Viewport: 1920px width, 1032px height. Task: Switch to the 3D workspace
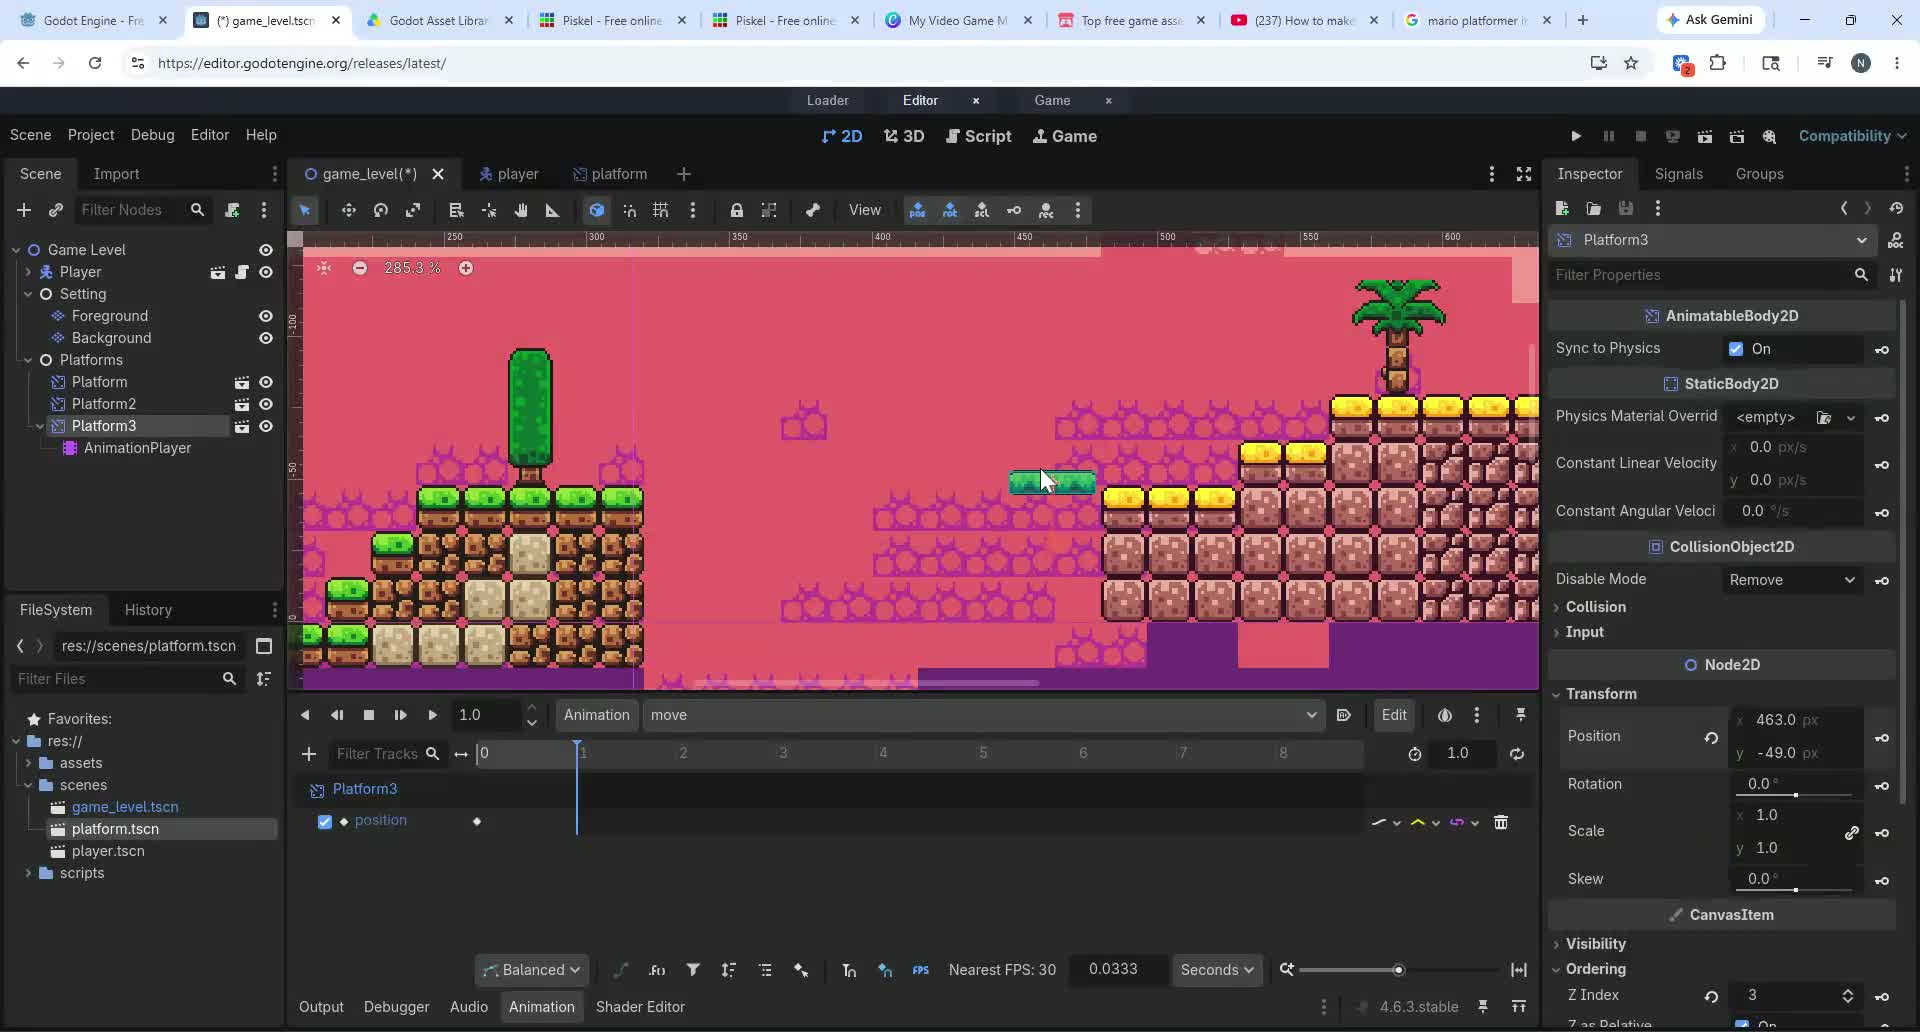pos(904,136)
